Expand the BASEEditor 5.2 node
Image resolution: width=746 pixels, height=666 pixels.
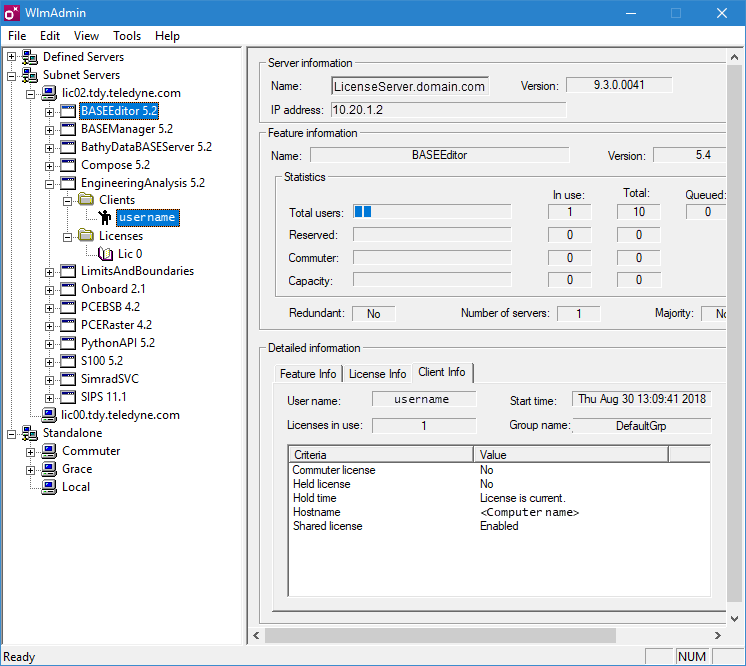[x=49, y=111]
